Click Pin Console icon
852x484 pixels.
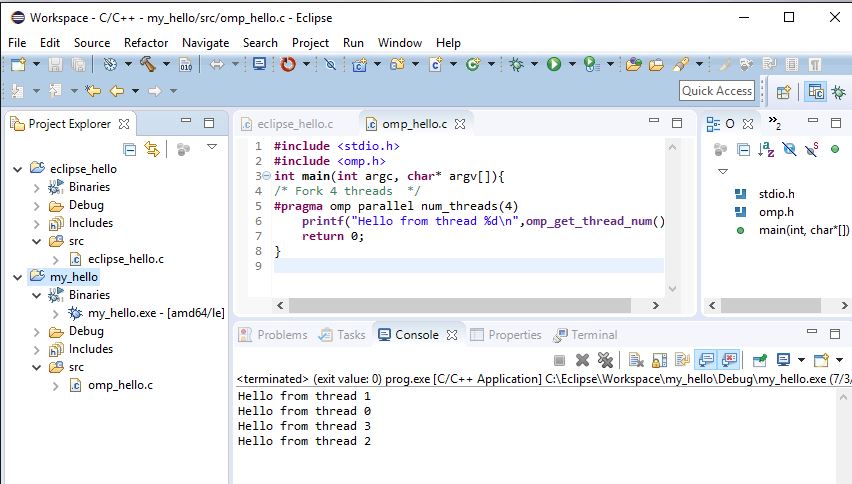(760, 360)
